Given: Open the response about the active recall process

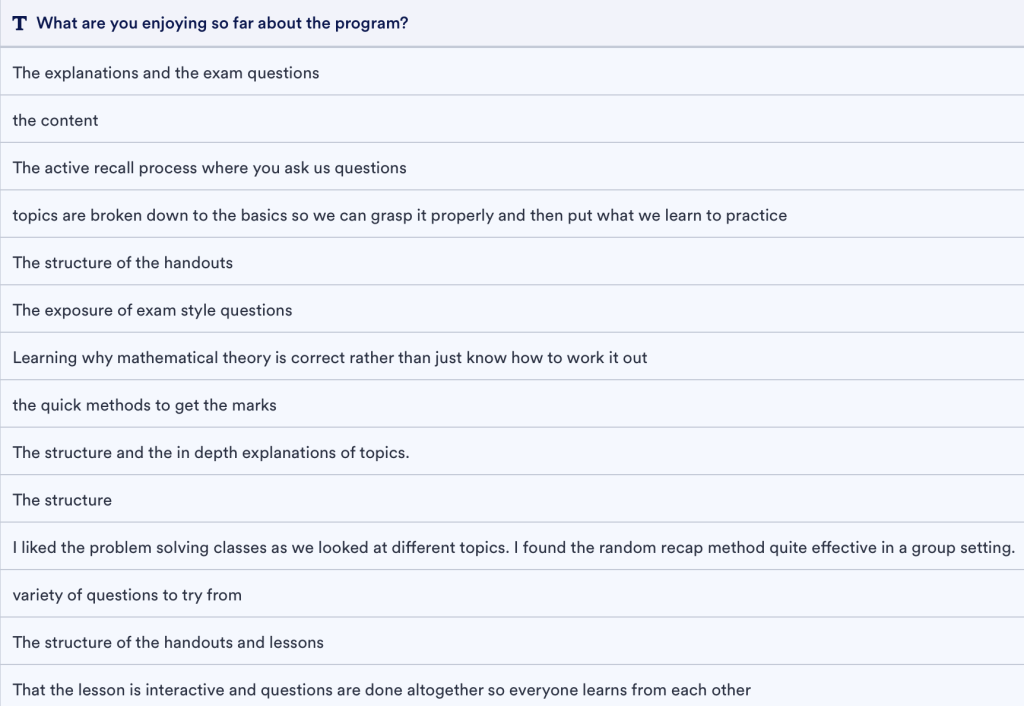Looking at the screenshot, I should pos(210,168).
